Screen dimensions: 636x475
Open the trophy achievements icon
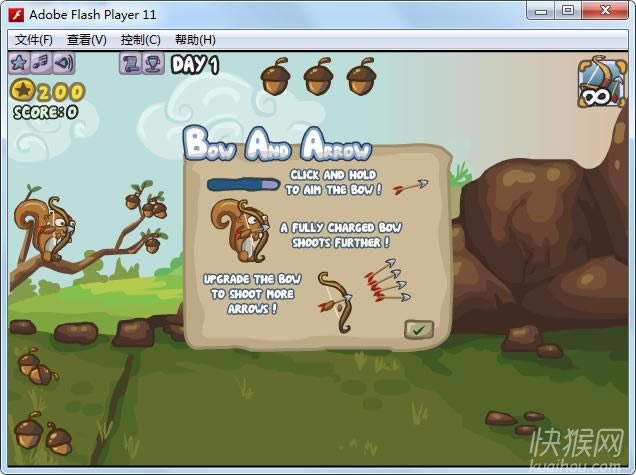[152, 64]
